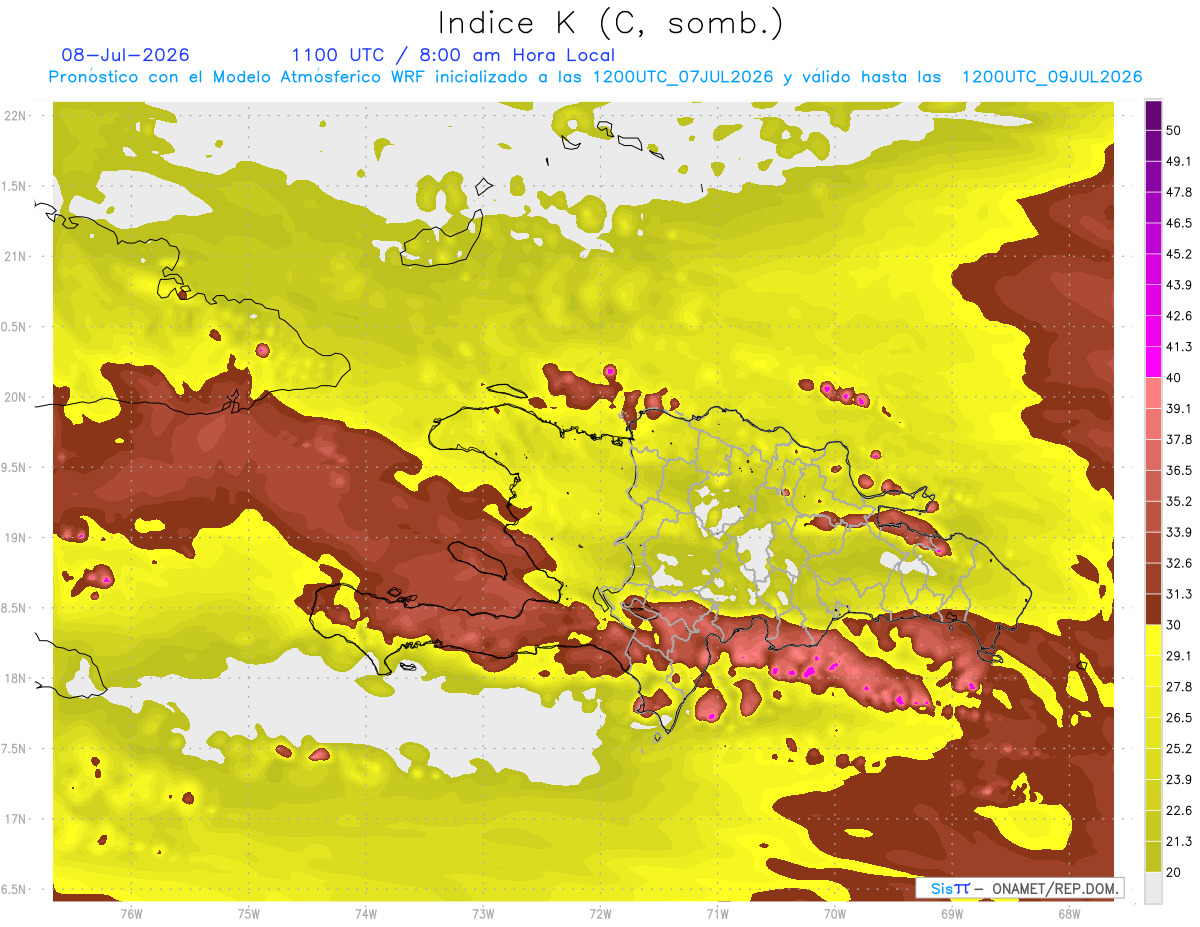Click the legend value '37.8'

tap(1178, 440)
